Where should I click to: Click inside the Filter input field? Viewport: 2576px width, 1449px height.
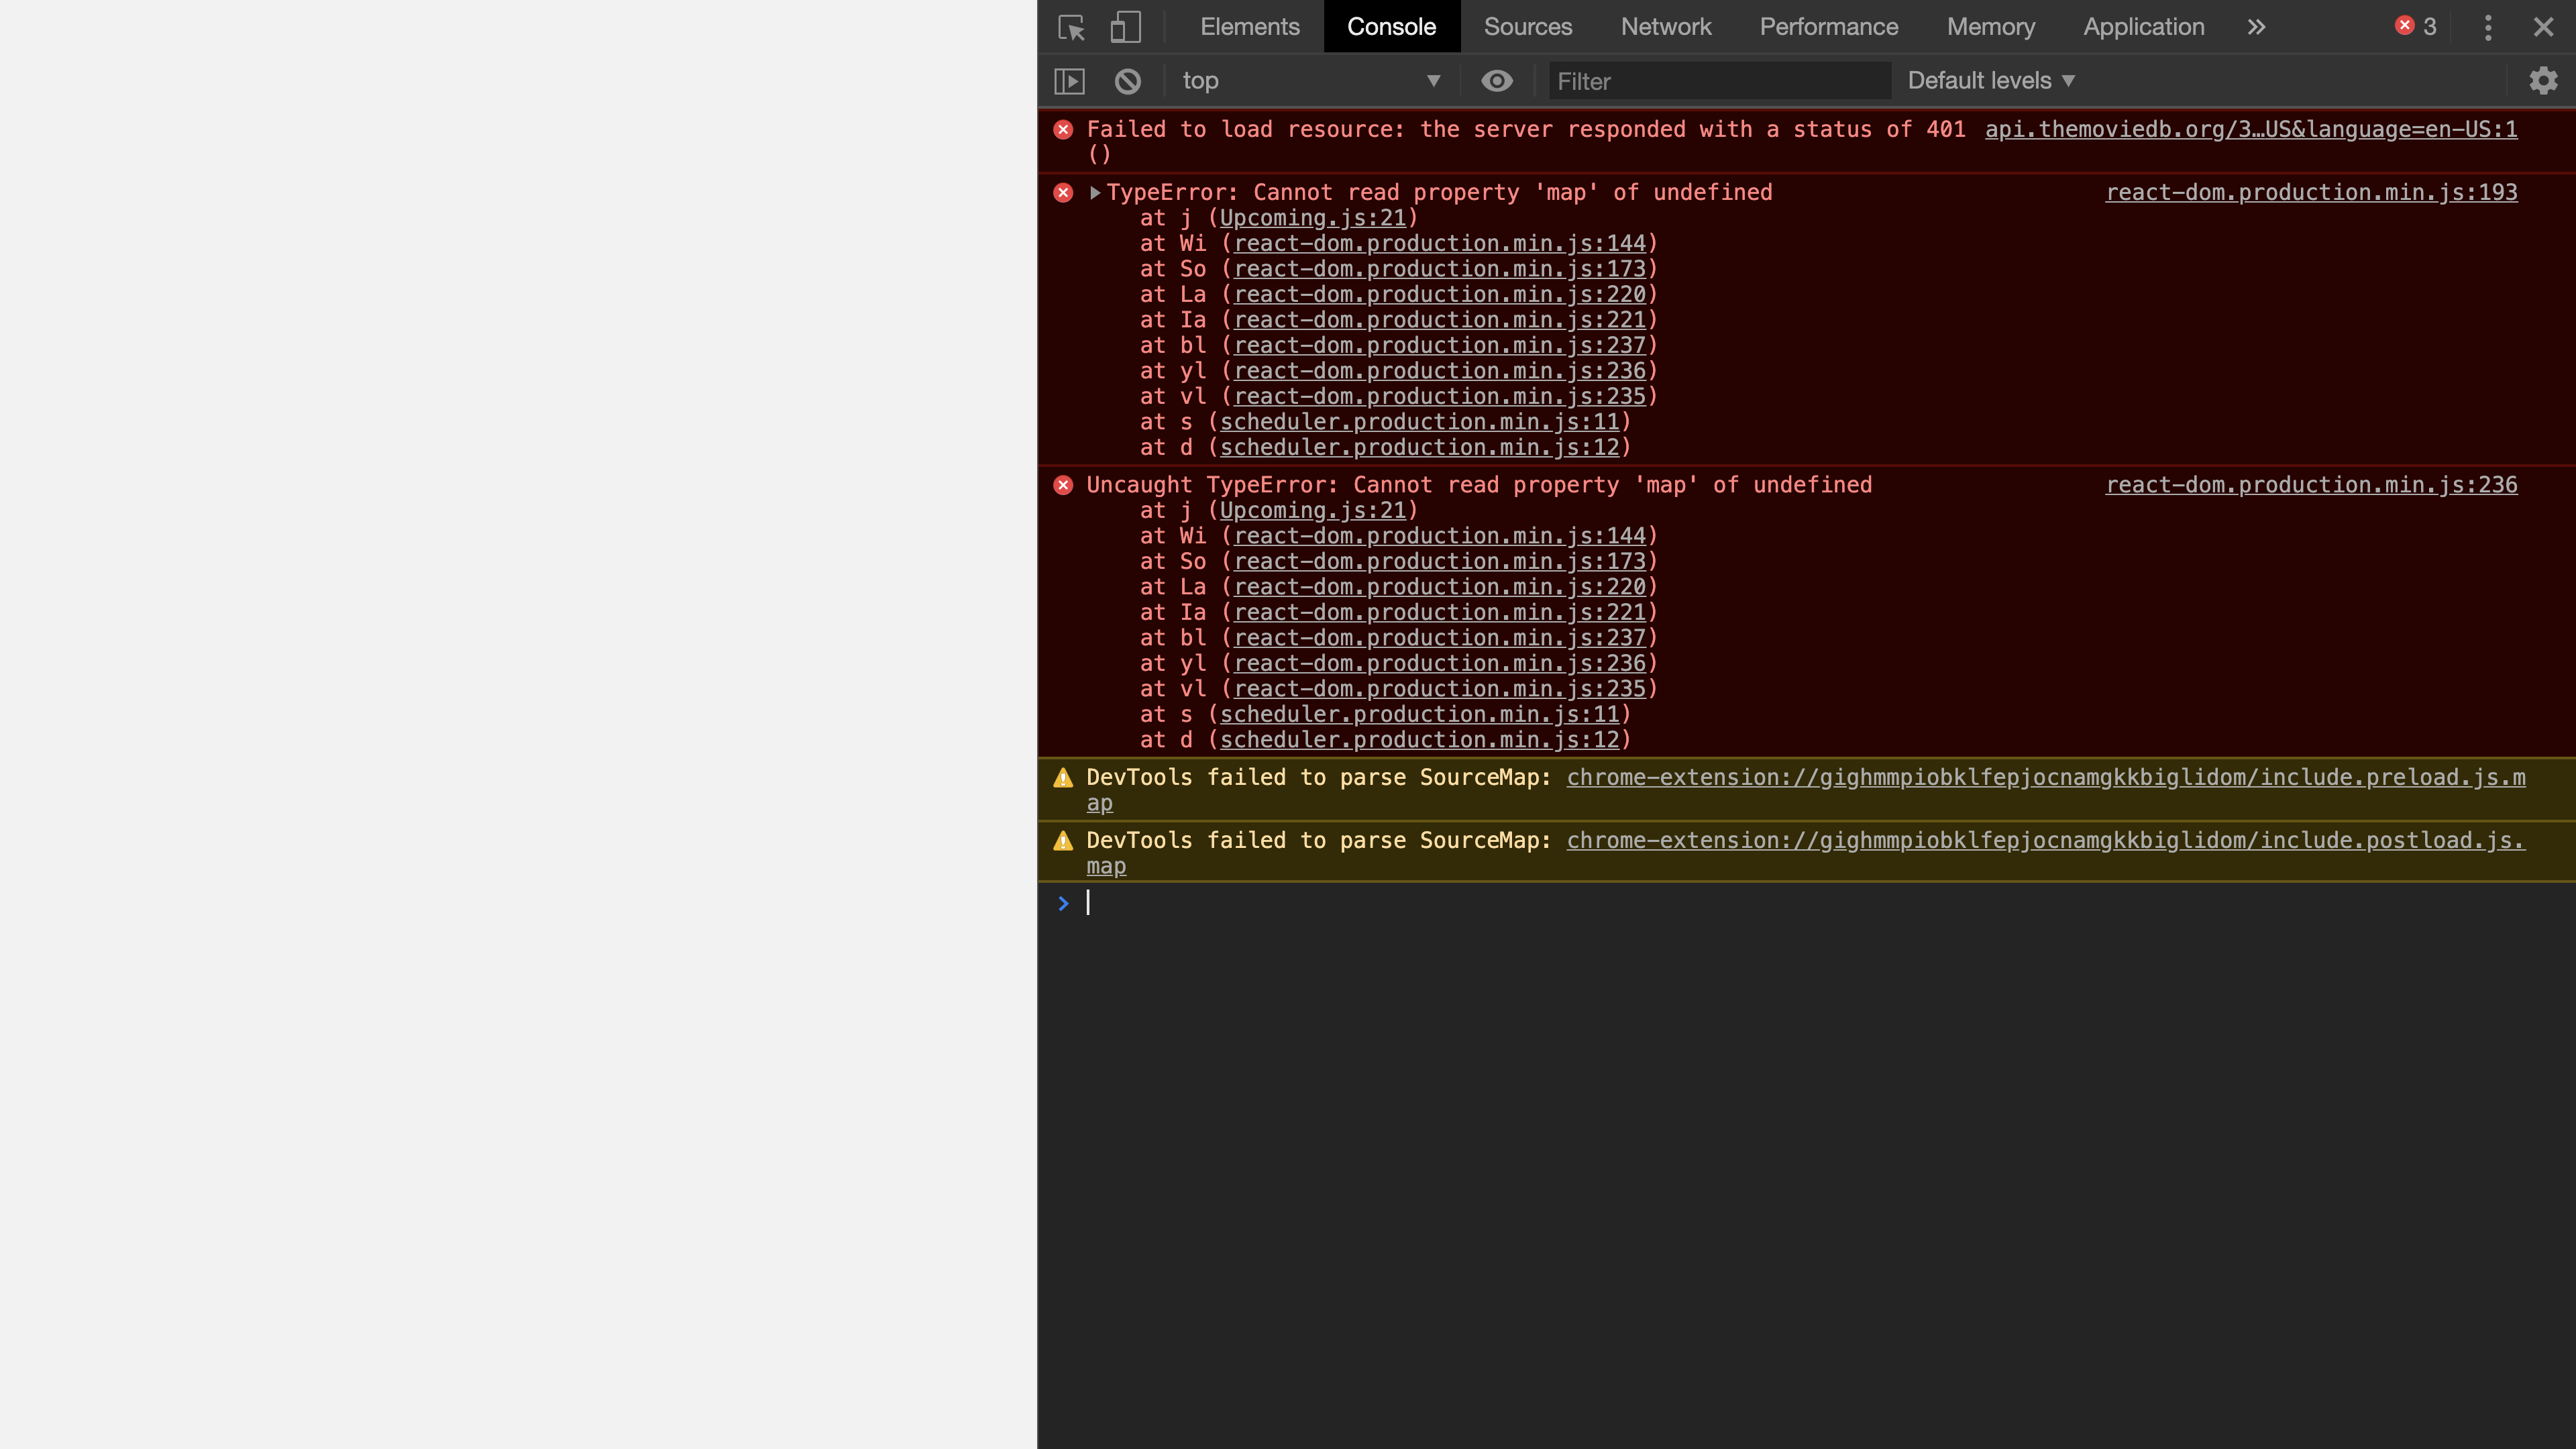coord(1718,80)
